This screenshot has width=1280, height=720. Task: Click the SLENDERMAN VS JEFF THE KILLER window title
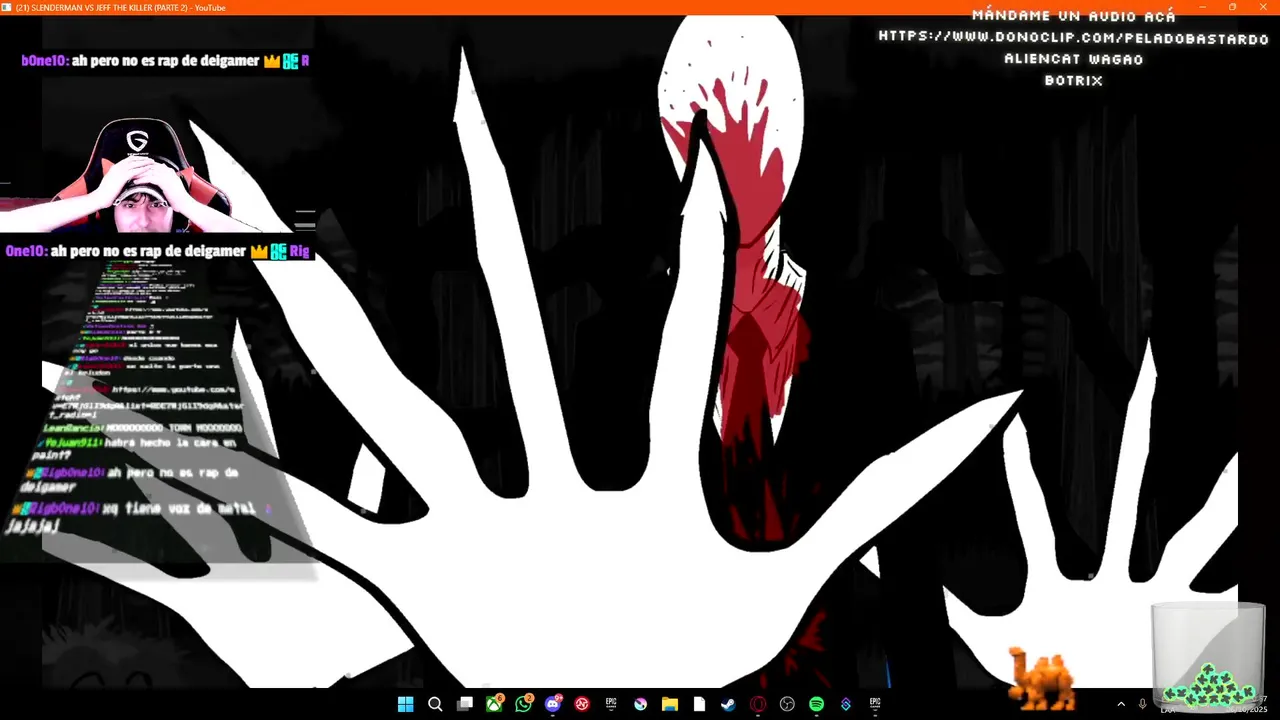click(x=120, y=7)
